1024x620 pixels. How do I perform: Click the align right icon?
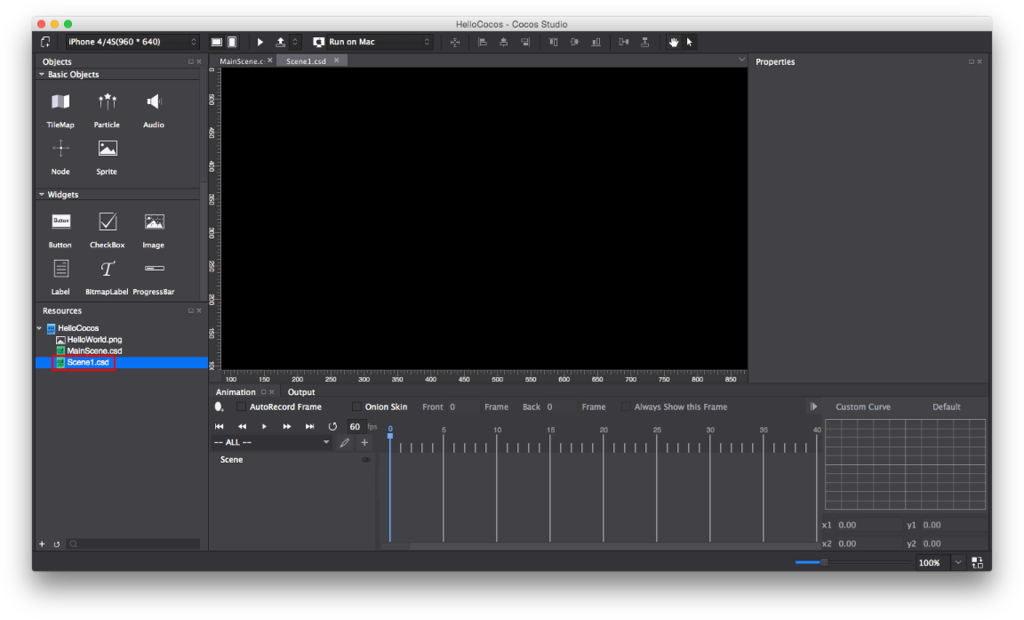tap(525, 42)
